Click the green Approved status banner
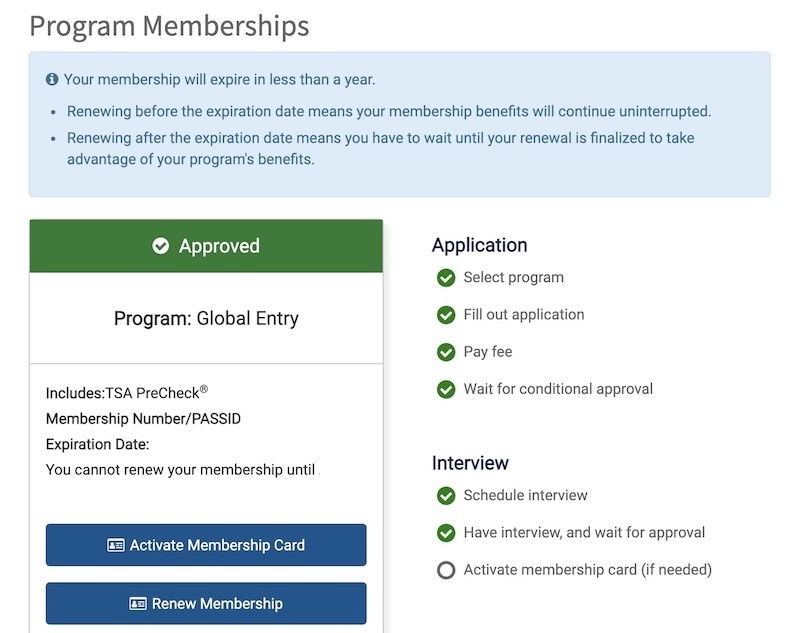Viewport: 800px width, 633px height. [206, 246]
